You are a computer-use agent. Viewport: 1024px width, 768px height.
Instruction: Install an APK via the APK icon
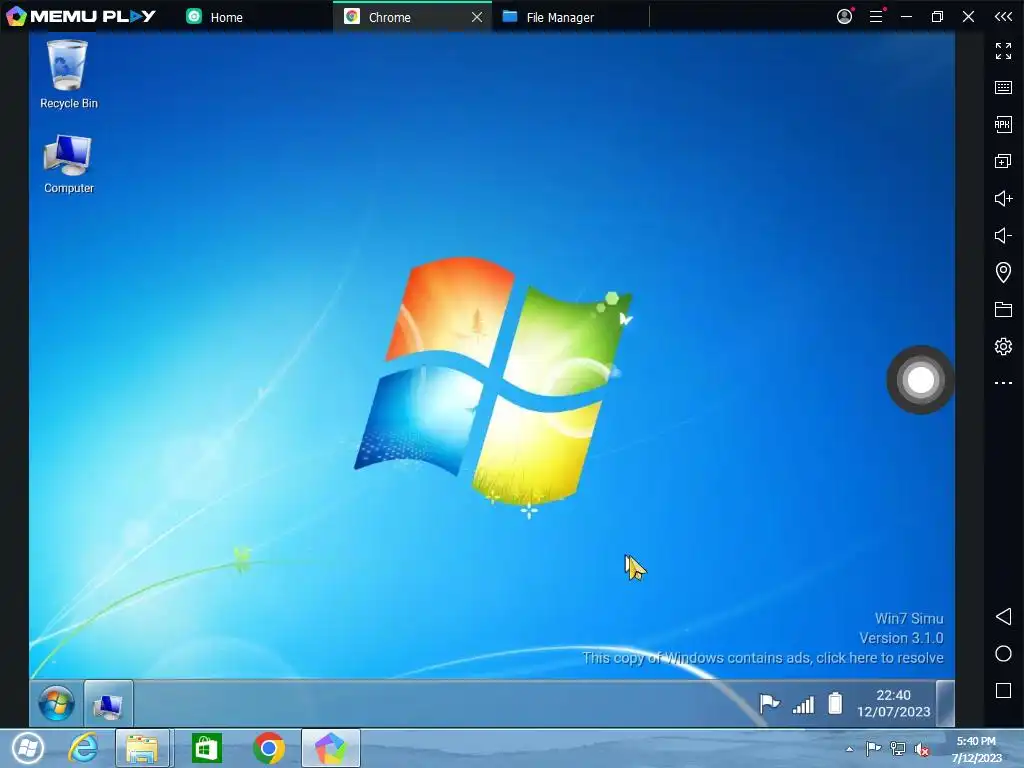coord(1003,124)
